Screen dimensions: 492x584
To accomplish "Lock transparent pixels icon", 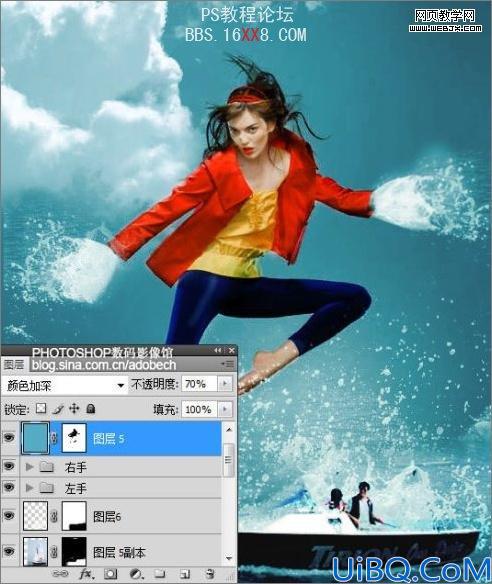I will pyautogui.click(x=41, y=409).
